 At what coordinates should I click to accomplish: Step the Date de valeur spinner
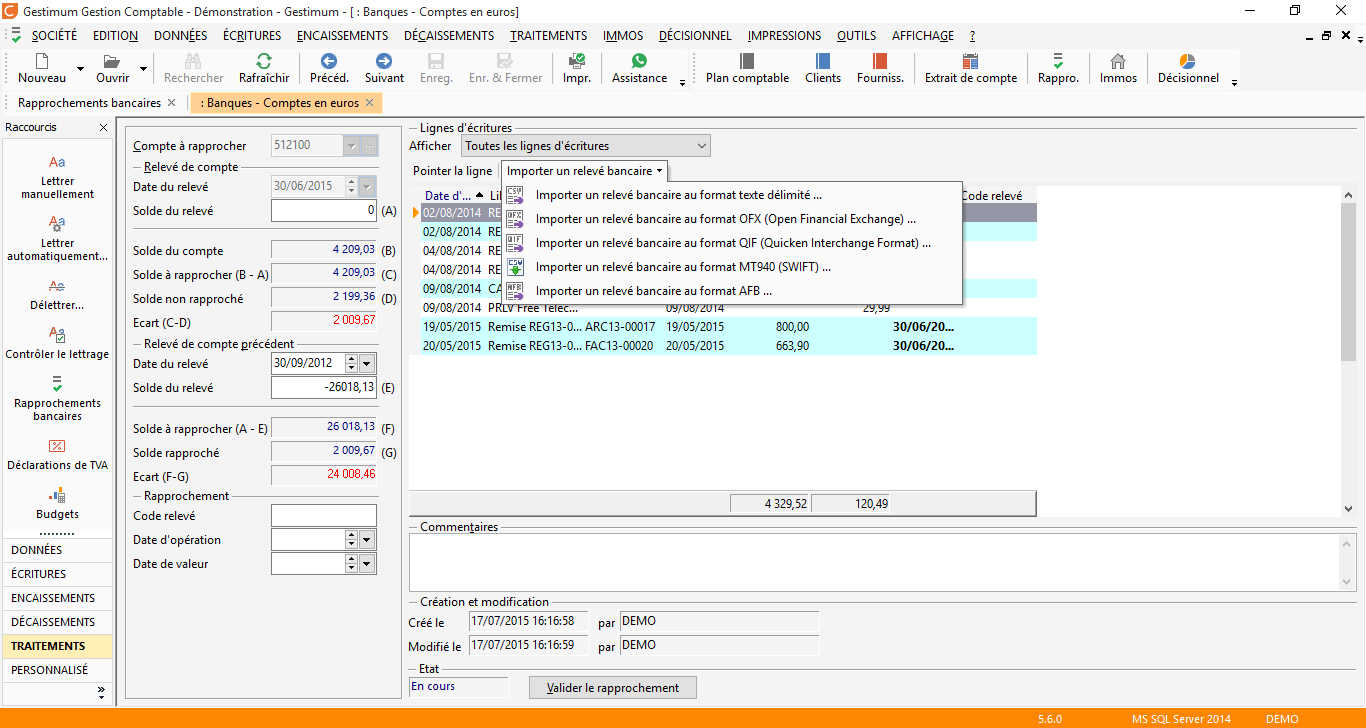click(351, 564)
